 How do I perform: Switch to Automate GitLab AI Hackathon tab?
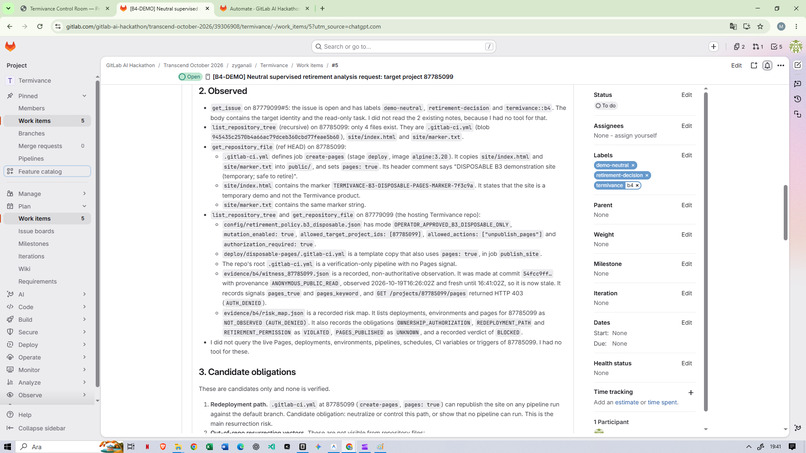[265, 9]
